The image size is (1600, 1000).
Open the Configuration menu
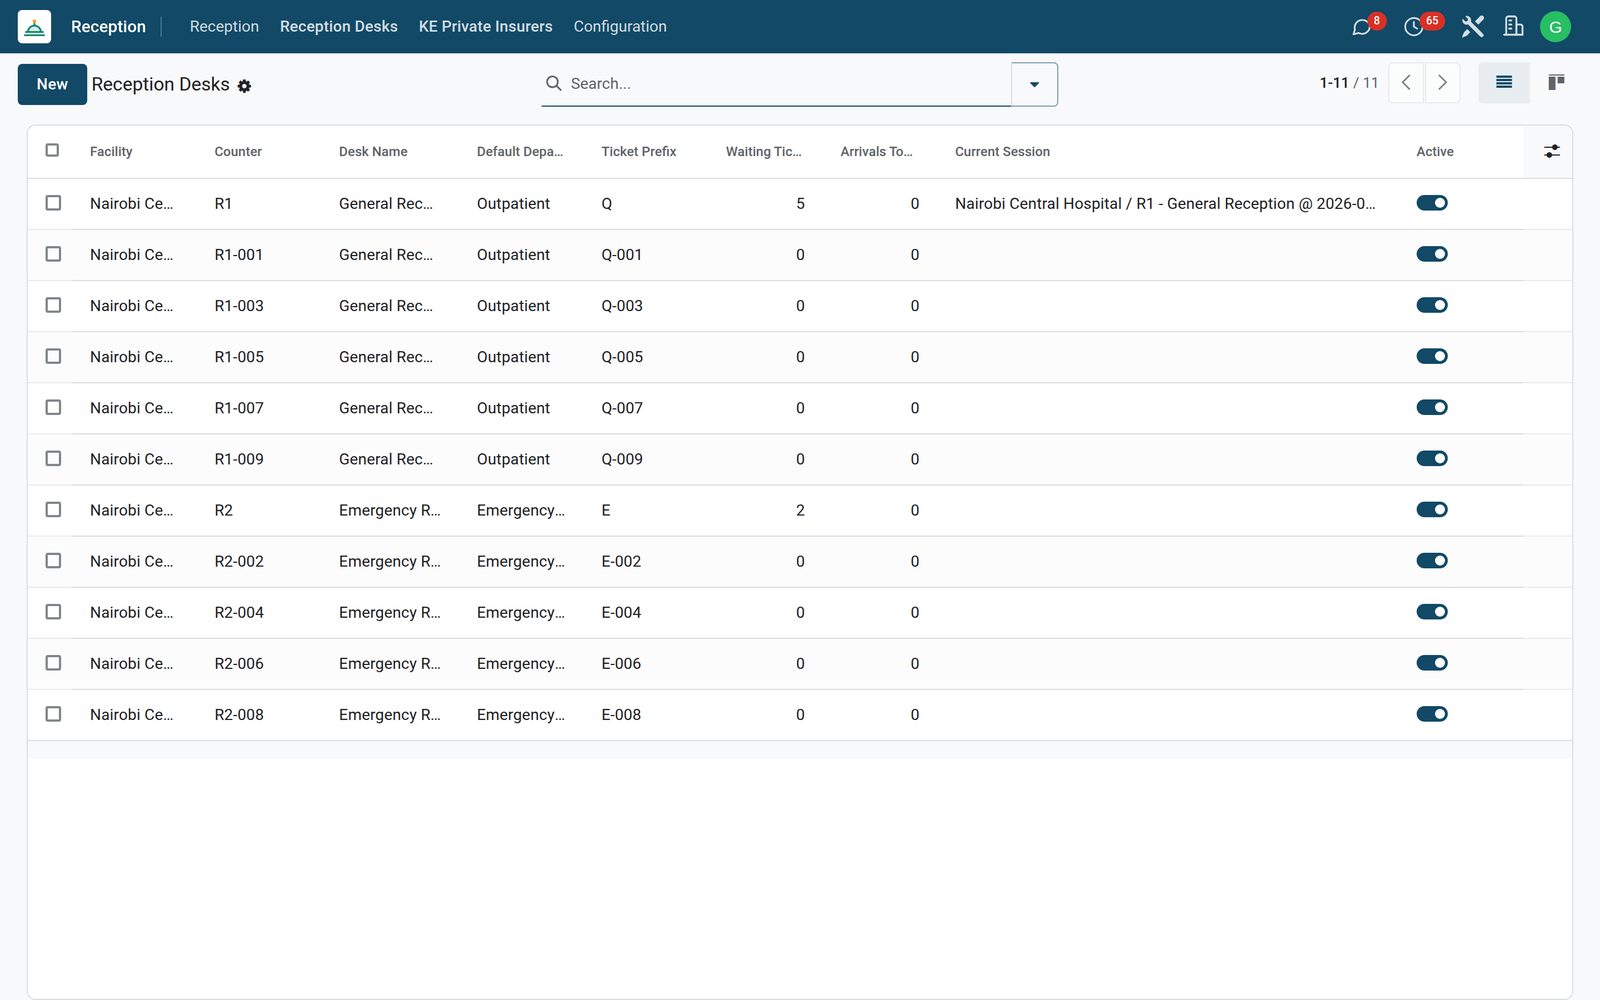click(620, 27)
